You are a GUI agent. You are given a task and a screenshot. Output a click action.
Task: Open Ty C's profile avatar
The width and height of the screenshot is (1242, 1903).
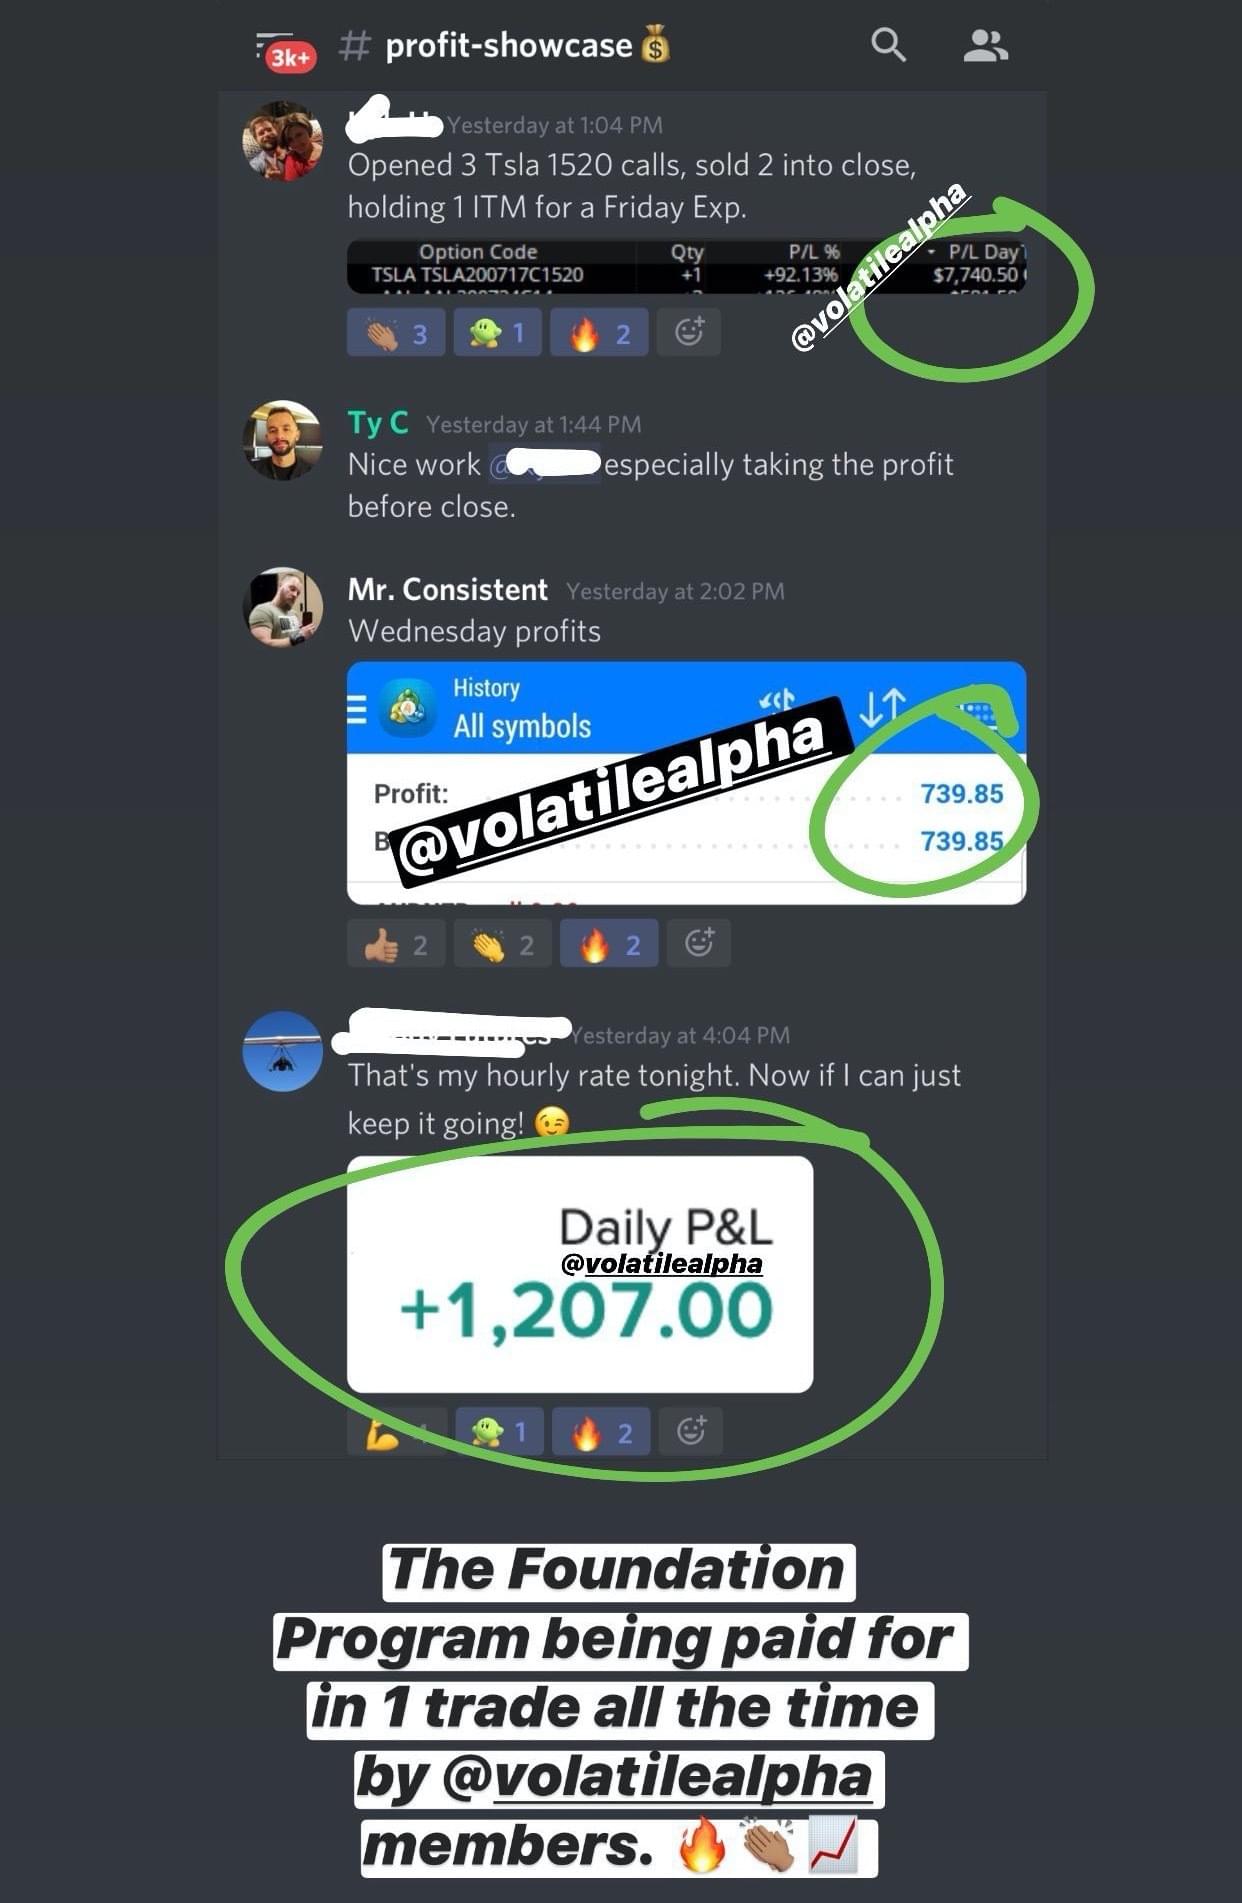283,440
